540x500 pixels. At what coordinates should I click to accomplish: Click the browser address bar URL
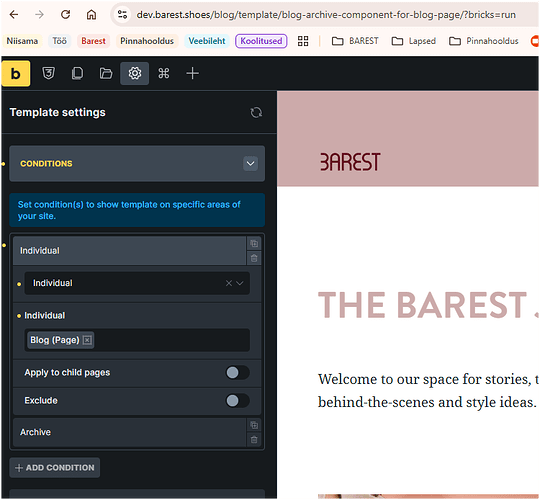tap(326, 15)
